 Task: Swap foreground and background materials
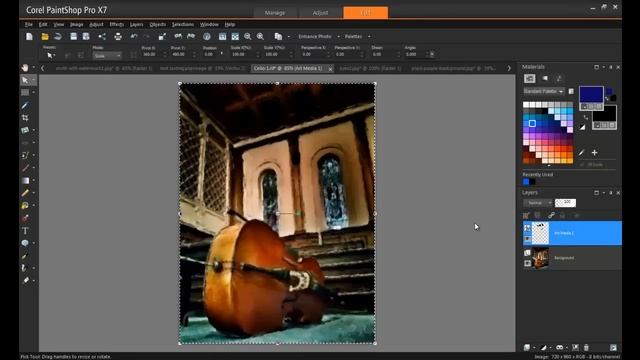(x=586, y=118)
